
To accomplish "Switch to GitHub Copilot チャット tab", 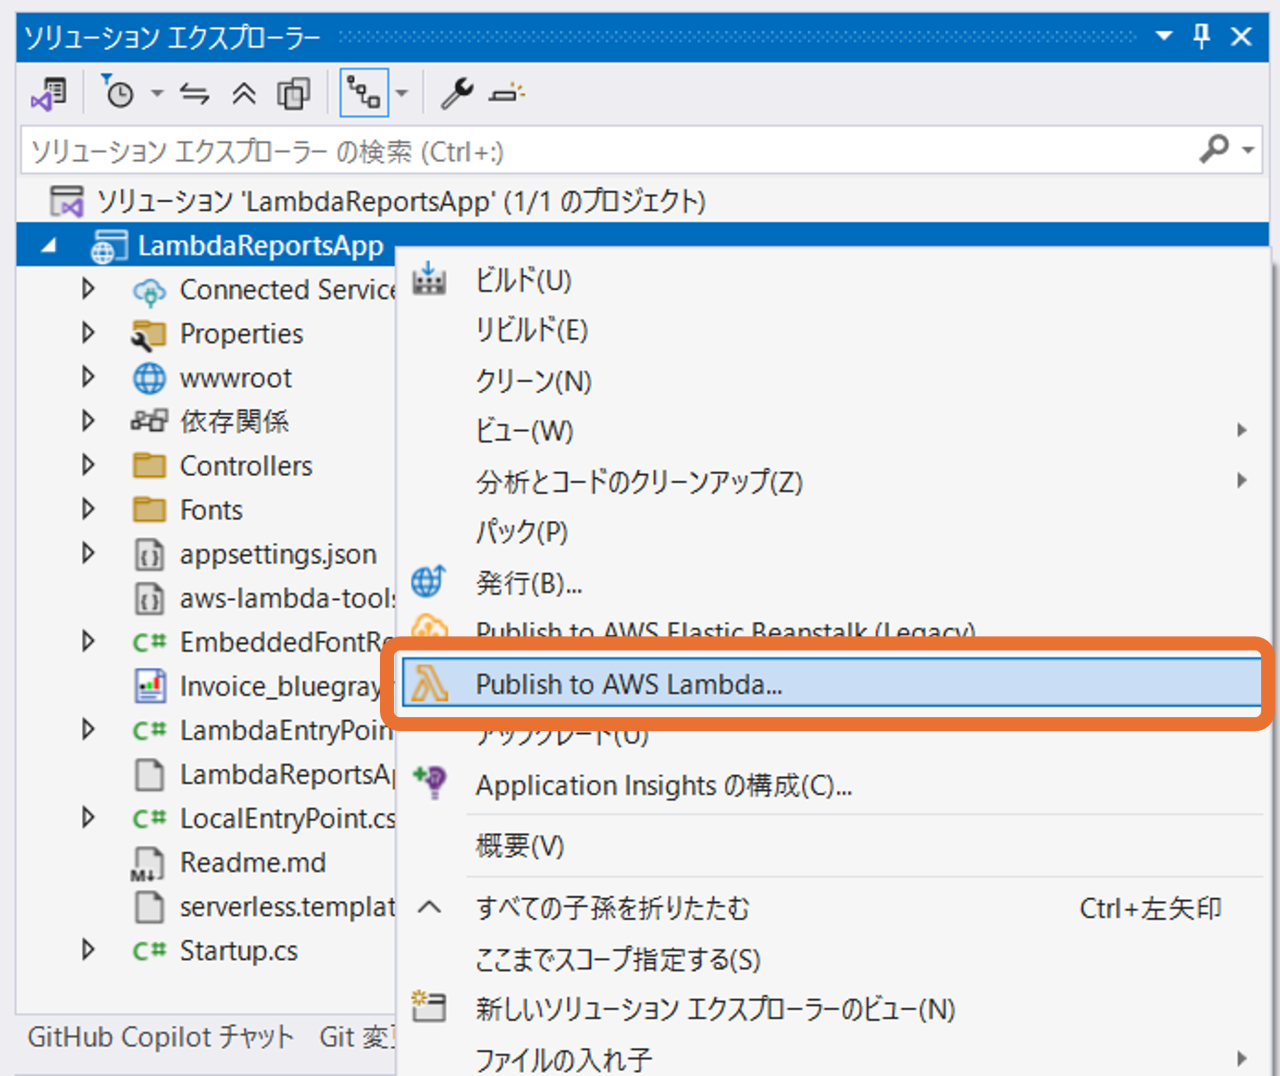I will click(x=161, y=1037).
